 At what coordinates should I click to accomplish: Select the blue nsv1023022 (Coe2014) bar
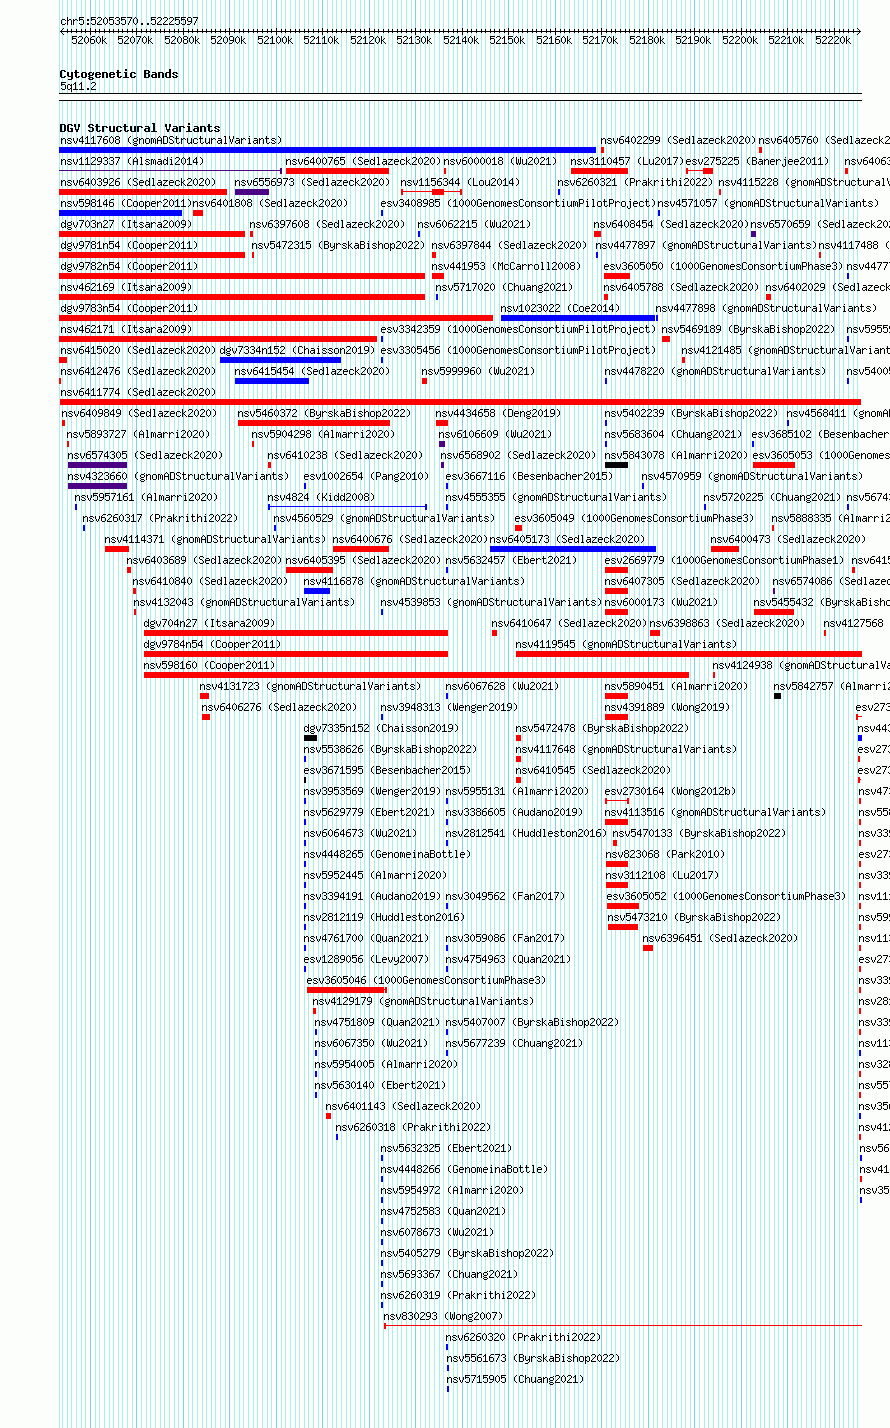point(578,318)
